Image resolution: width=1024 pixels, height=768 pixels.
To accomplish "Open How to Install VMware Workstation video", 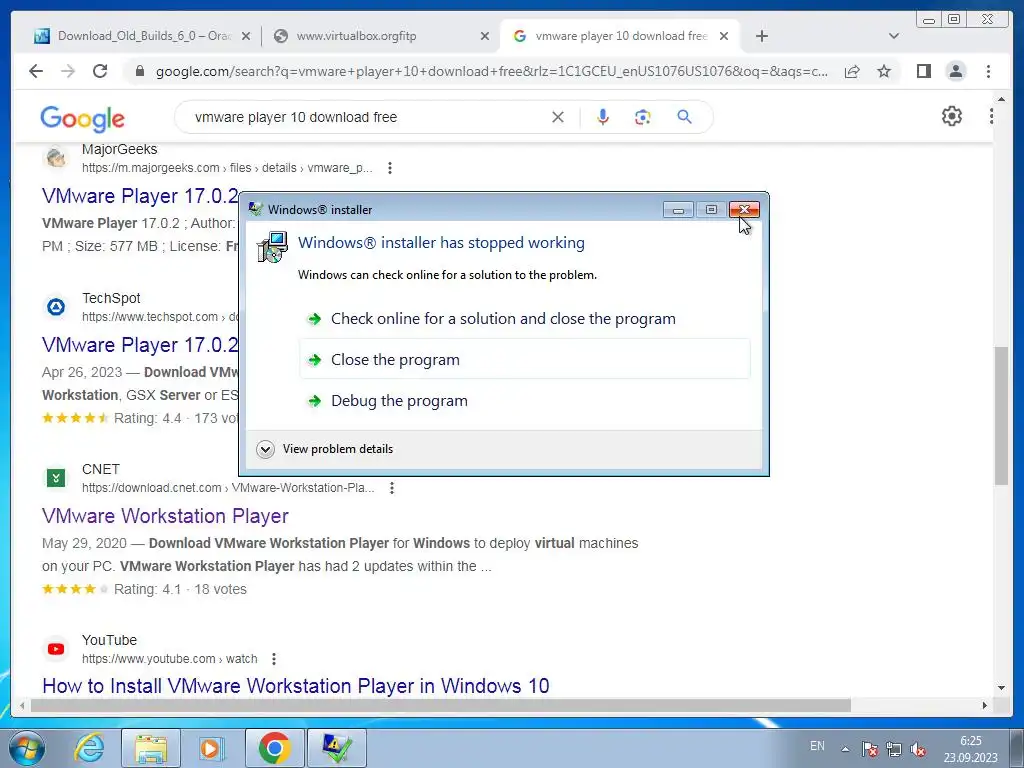I will (296, 686).
